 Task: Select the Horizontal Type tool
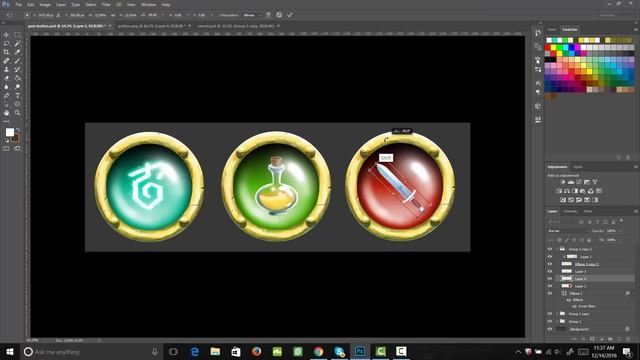click(x=18, y=96)
